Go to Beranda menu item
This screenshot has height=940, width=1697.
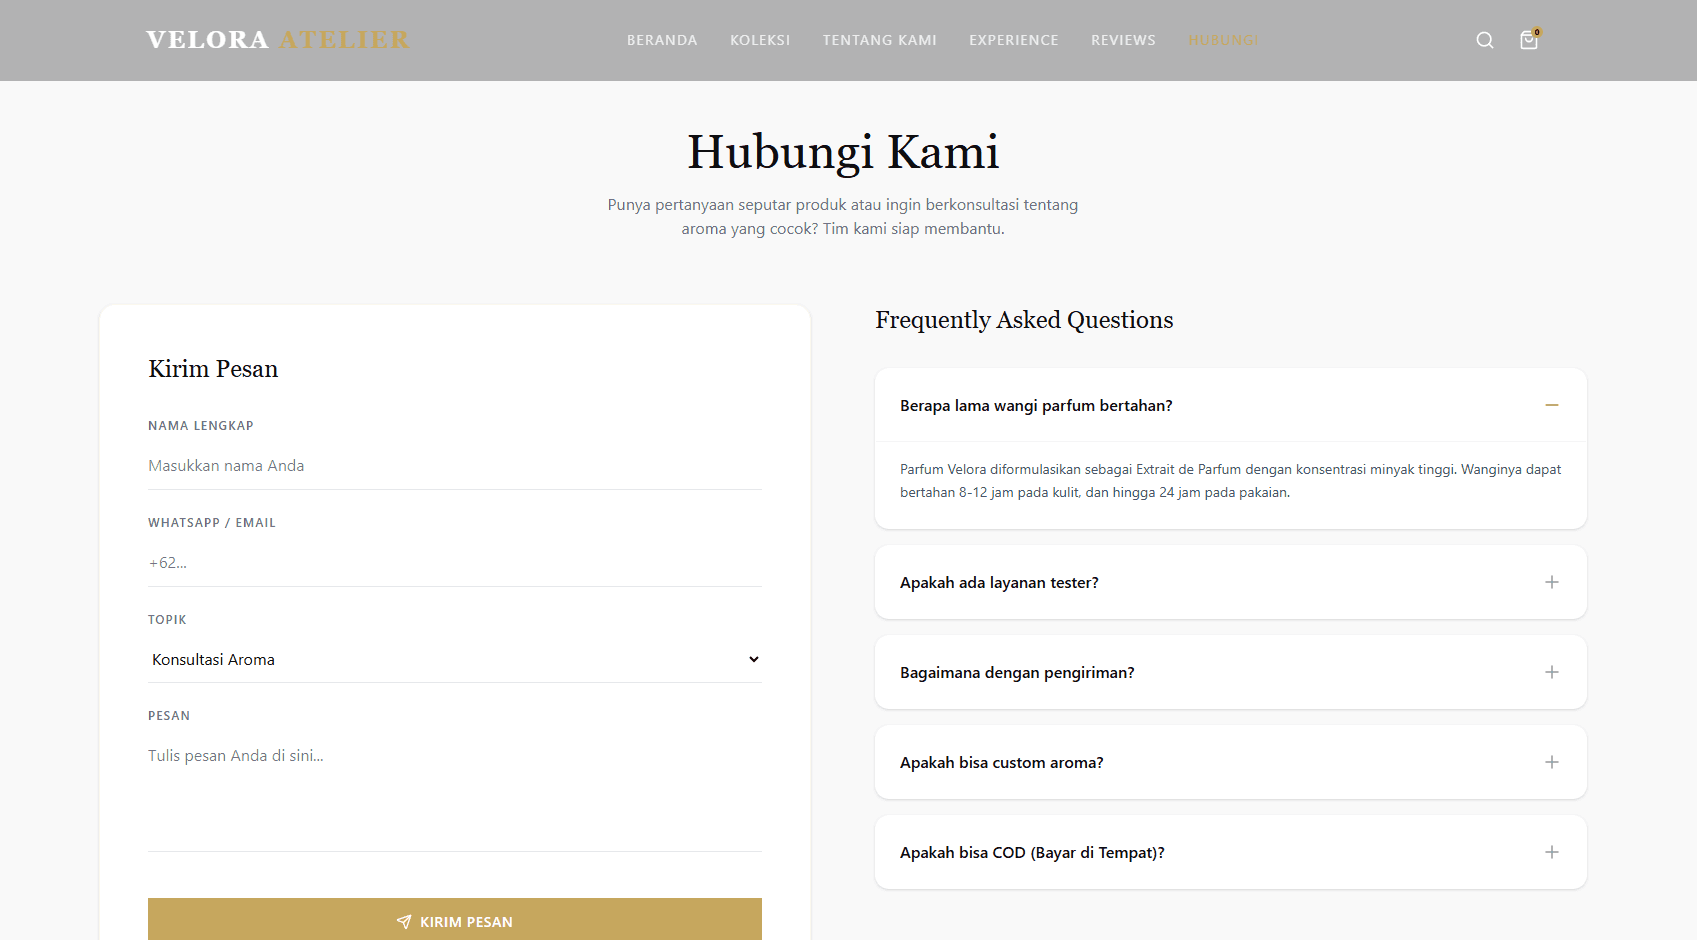tap(662, 40)
